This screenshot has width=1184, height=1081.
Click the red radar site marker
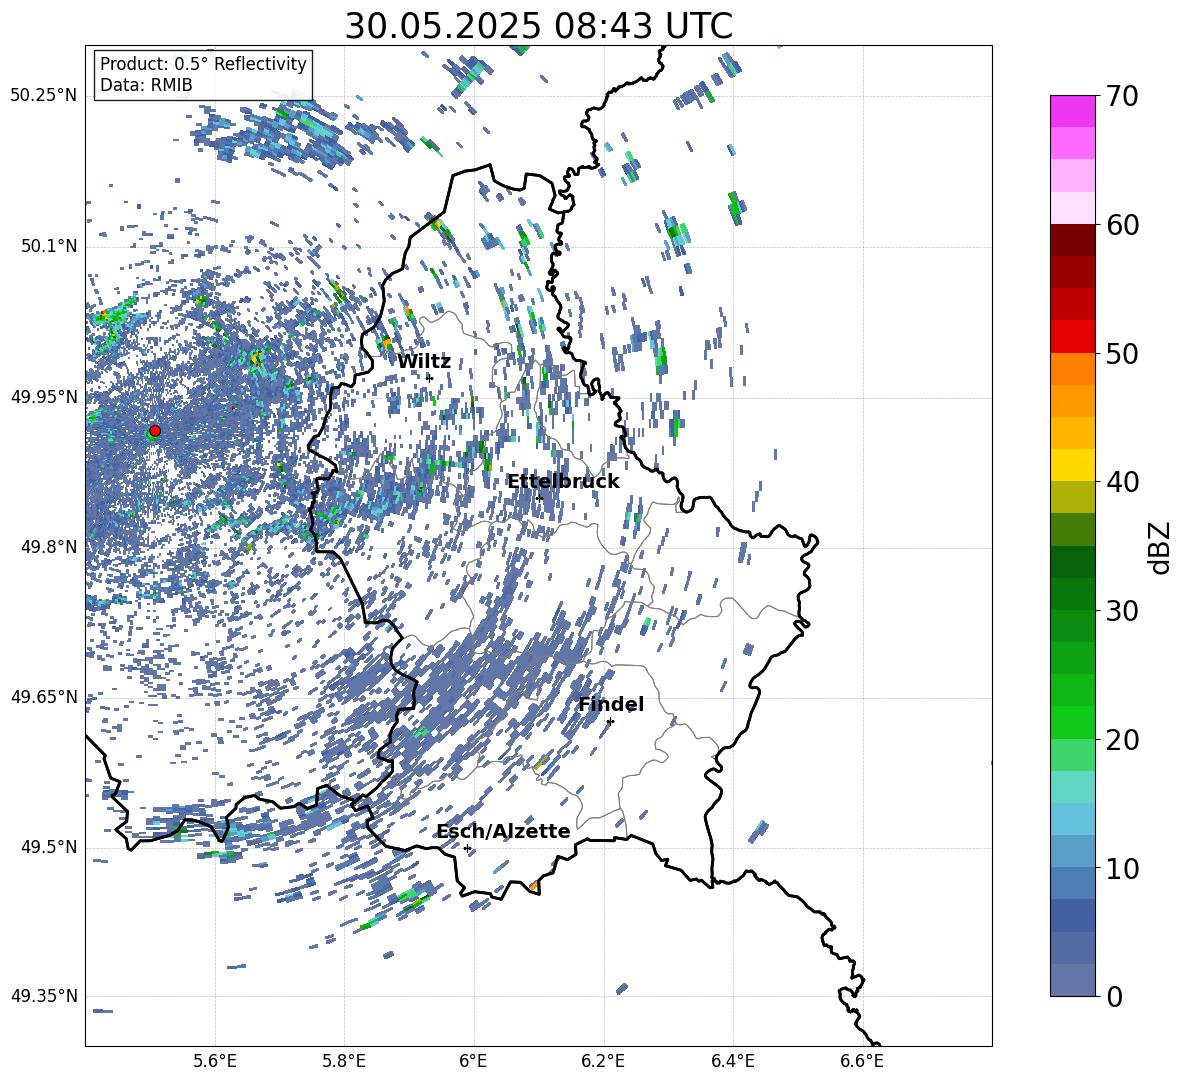tap(155, 430)
